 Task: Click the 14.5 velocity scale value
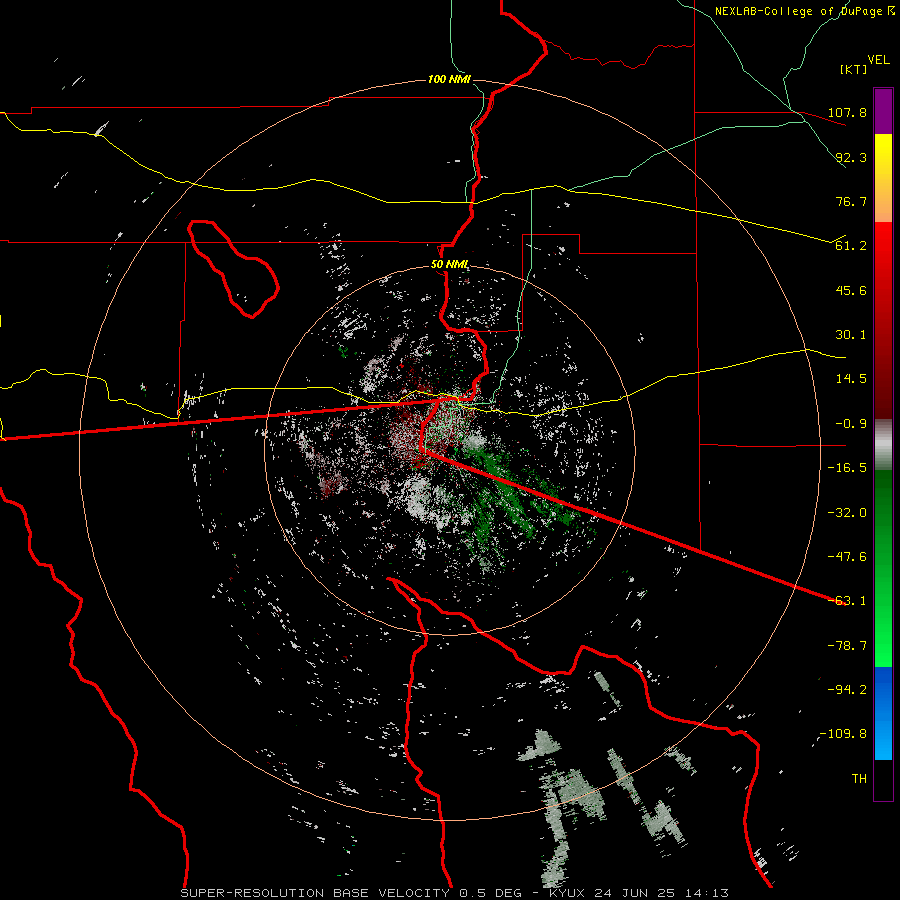(x=851, y=379)
